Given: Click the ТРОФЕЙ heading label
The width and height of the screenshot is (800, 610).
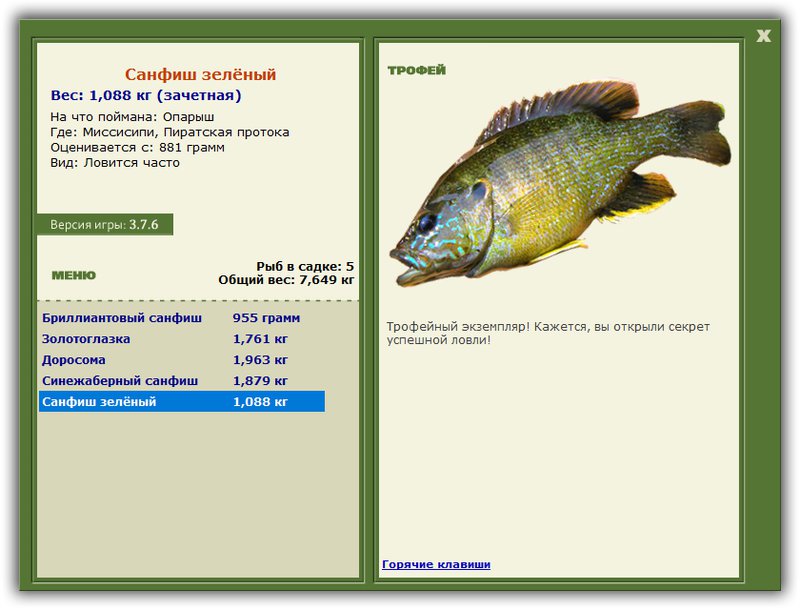Looking at the screenshot, I should pyautogui.click(x=416, y=70).
